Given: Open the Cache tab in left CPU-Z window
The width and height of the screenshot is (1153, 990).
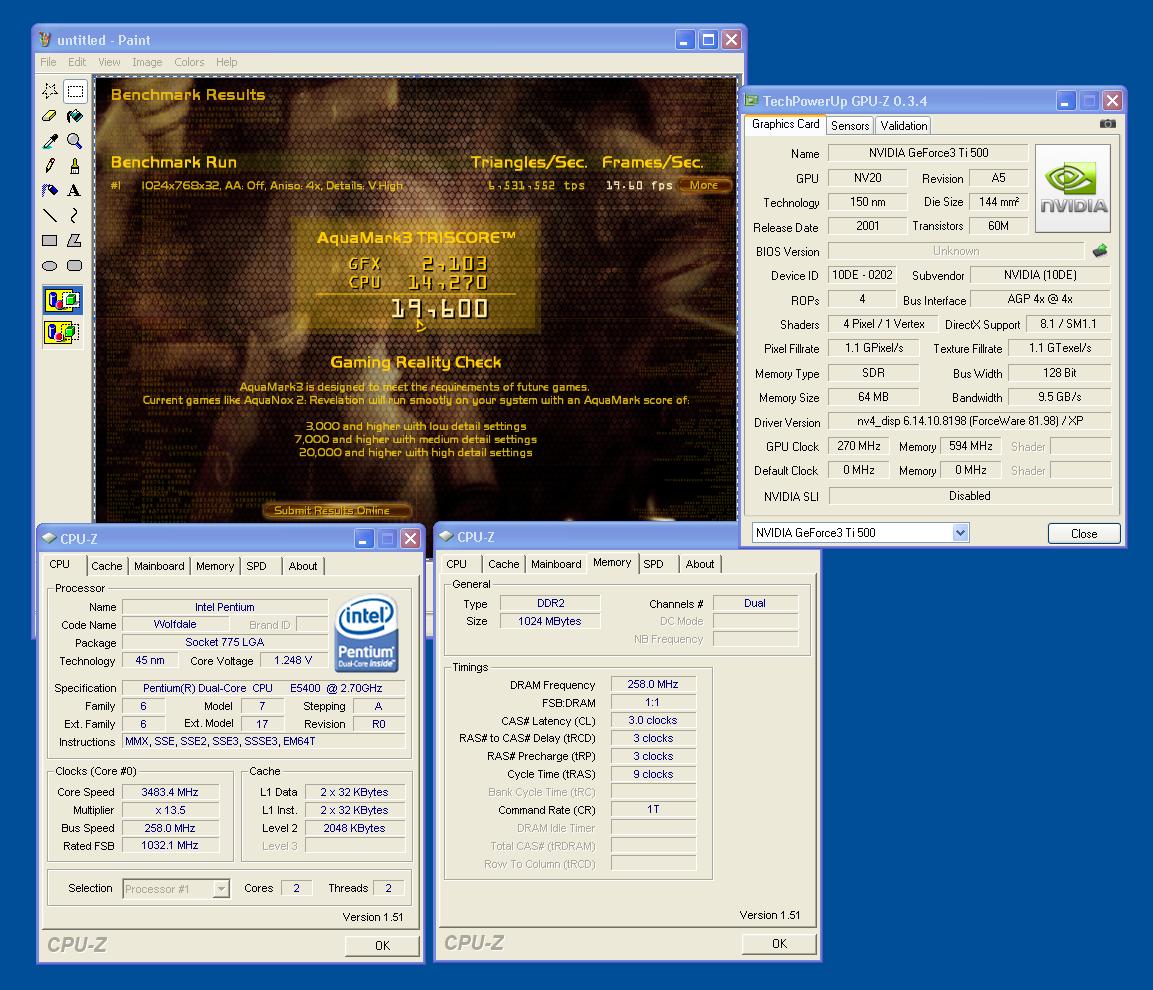Looking at the screenshot, I should pos(107,566).
